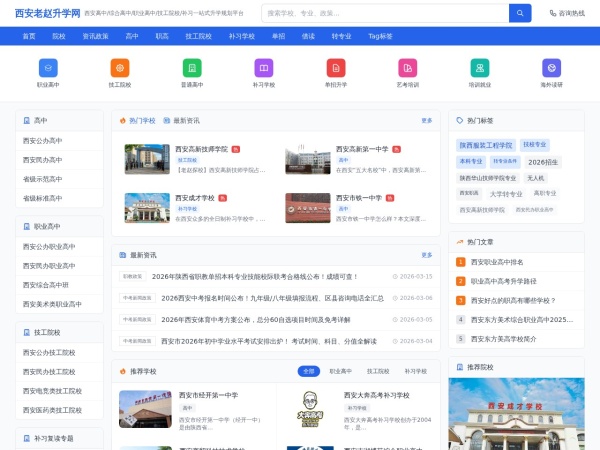The width and height of the screenshot is (600, 450).
Task: Open news 2026年陕西省职教单招本科专业技能校际联考
Action: [254, 276]
